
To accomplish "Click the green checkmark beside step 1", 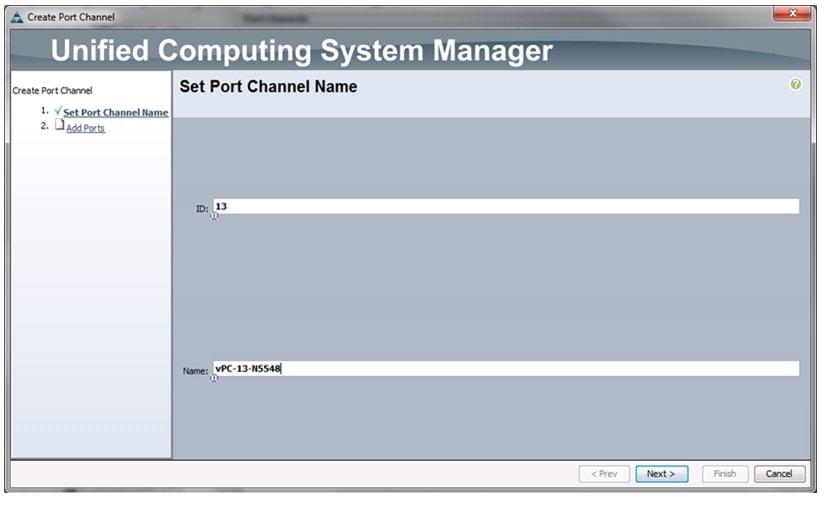I will [58, 111].
